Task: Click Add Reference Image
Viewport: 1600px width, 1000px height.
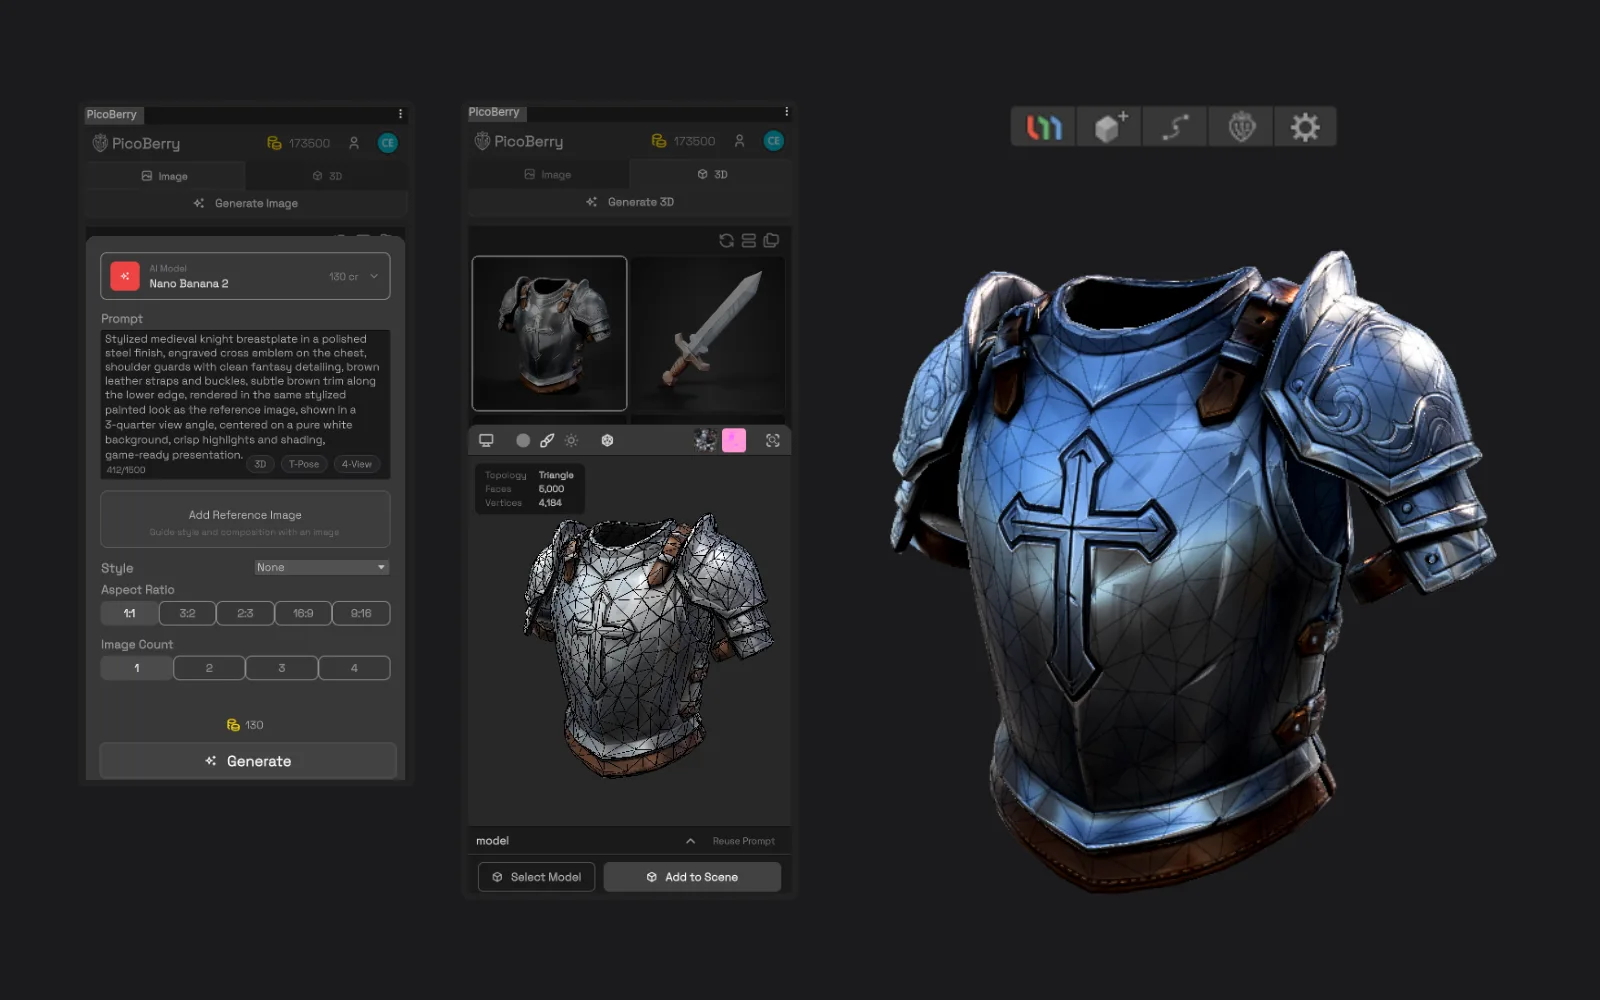Action: coord(245,520)
